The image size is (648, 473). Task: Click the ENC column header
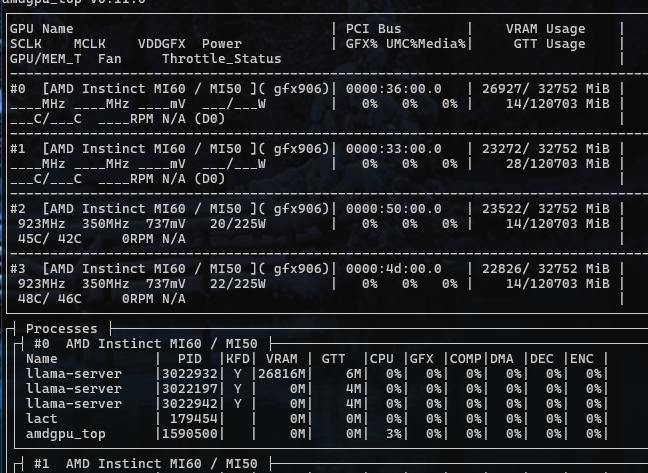581,359
